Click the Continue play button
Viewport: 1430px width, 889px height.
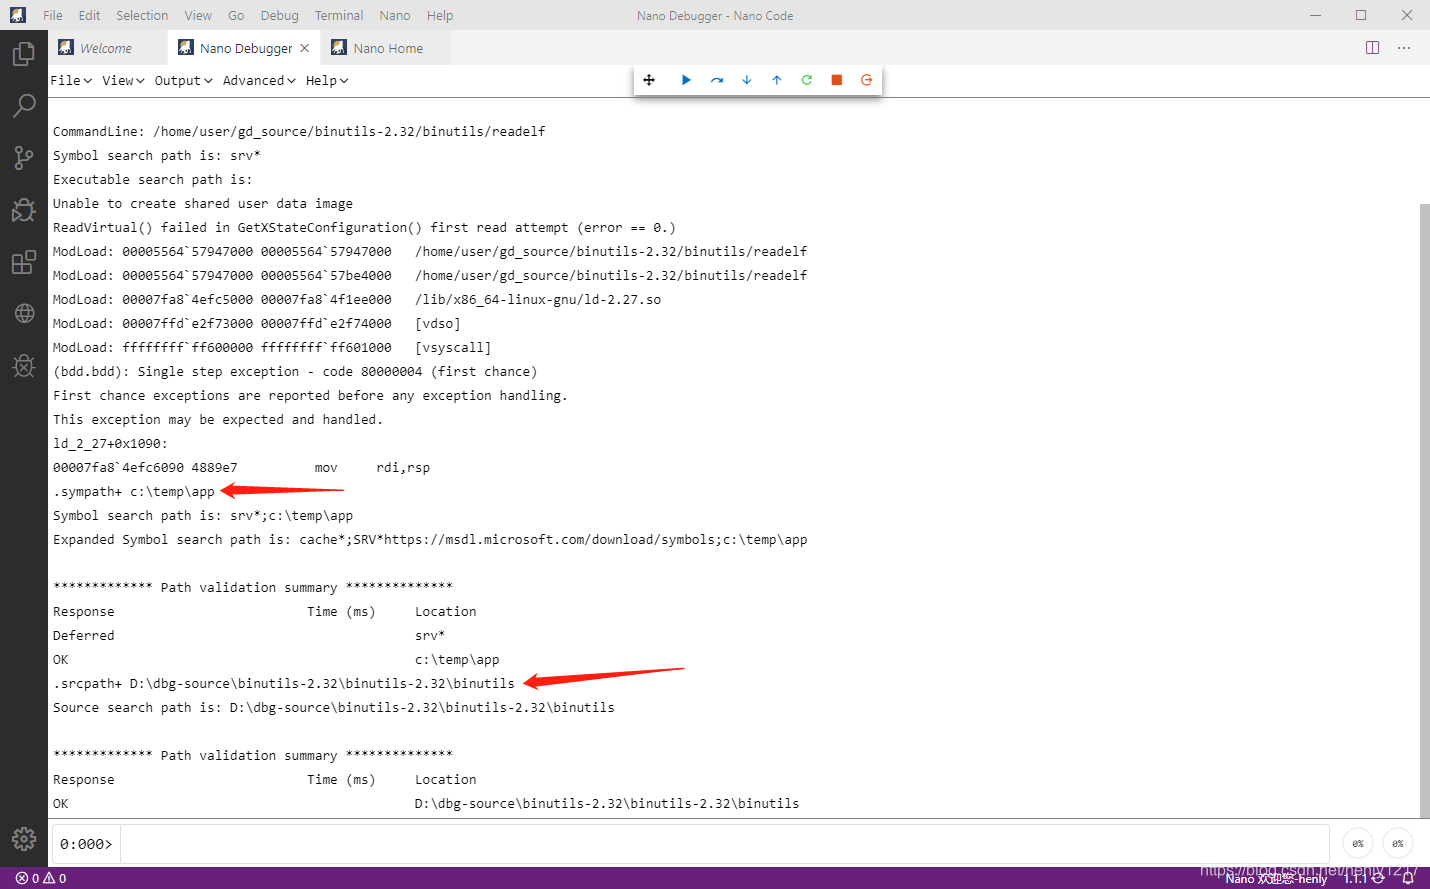coord(686,80)
